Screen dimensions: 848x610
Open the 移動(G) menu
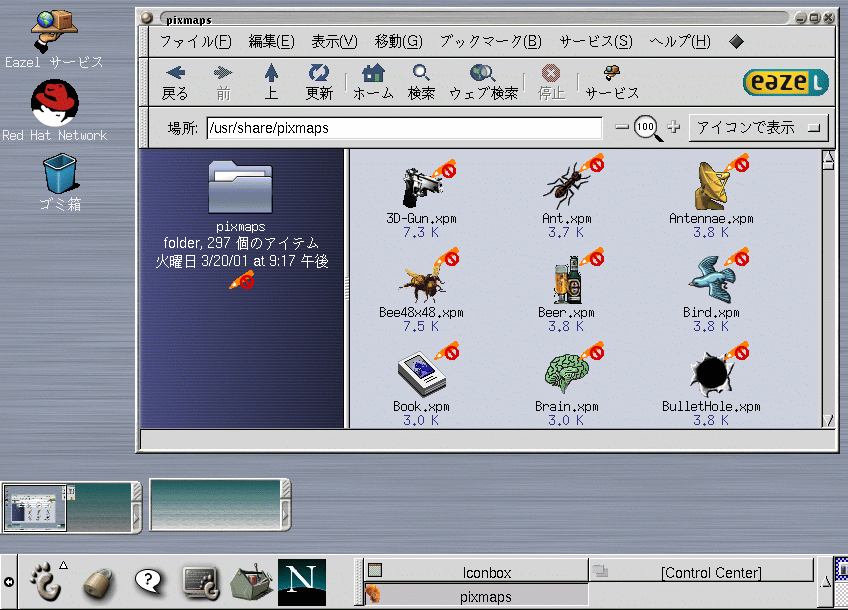(399, 41)
